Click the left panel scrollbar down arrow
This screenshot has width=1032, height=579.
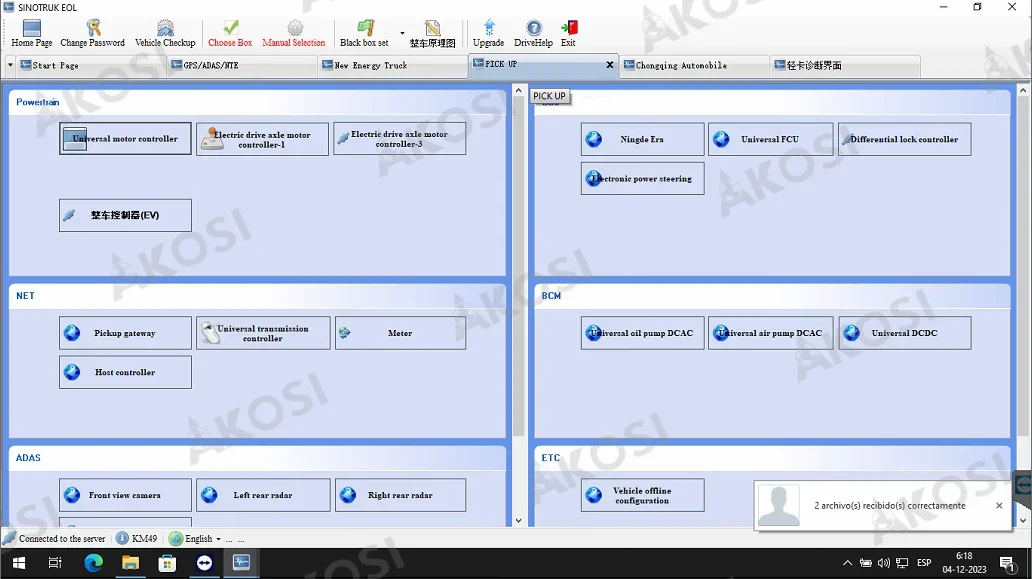point(518,520)
